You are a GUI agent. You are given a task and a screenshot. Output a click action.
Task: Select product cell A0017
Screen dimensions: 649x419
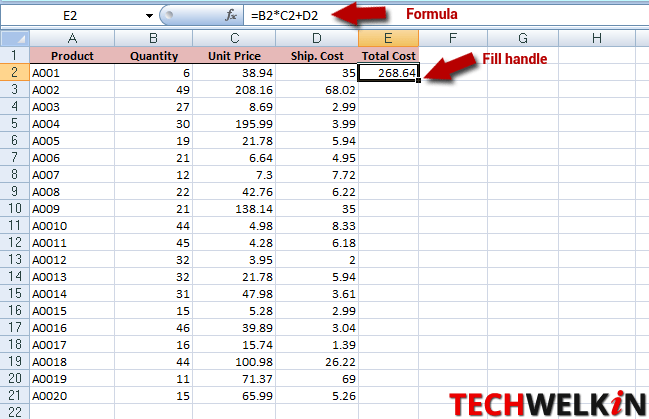[72, 344]
